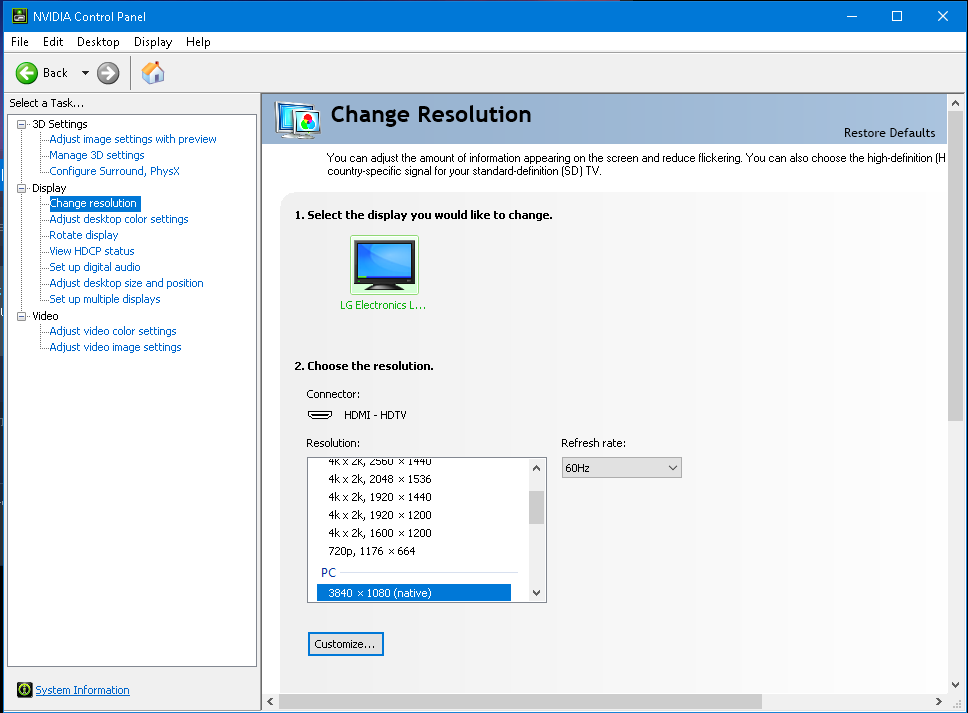Open Configure Surround, PhysX

coord(114,172)
